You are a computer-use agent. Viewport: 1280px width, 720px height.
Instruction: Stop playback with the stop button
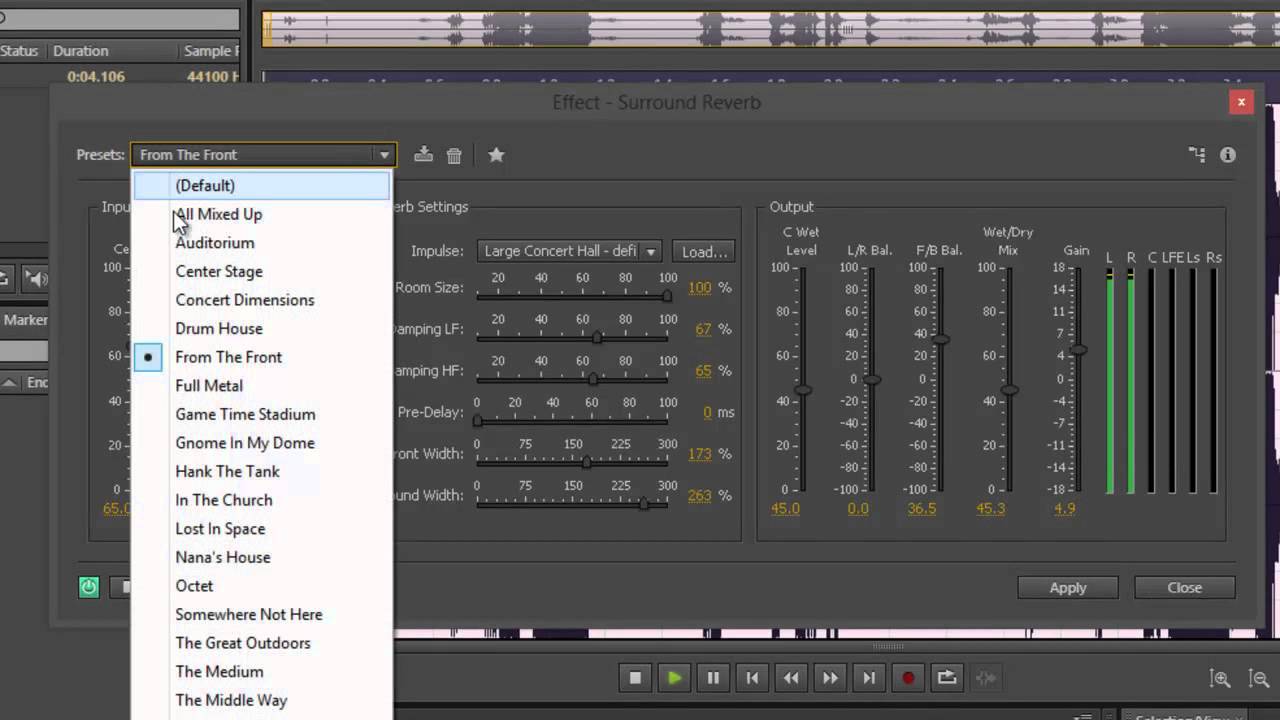click(x=635, y=678)
